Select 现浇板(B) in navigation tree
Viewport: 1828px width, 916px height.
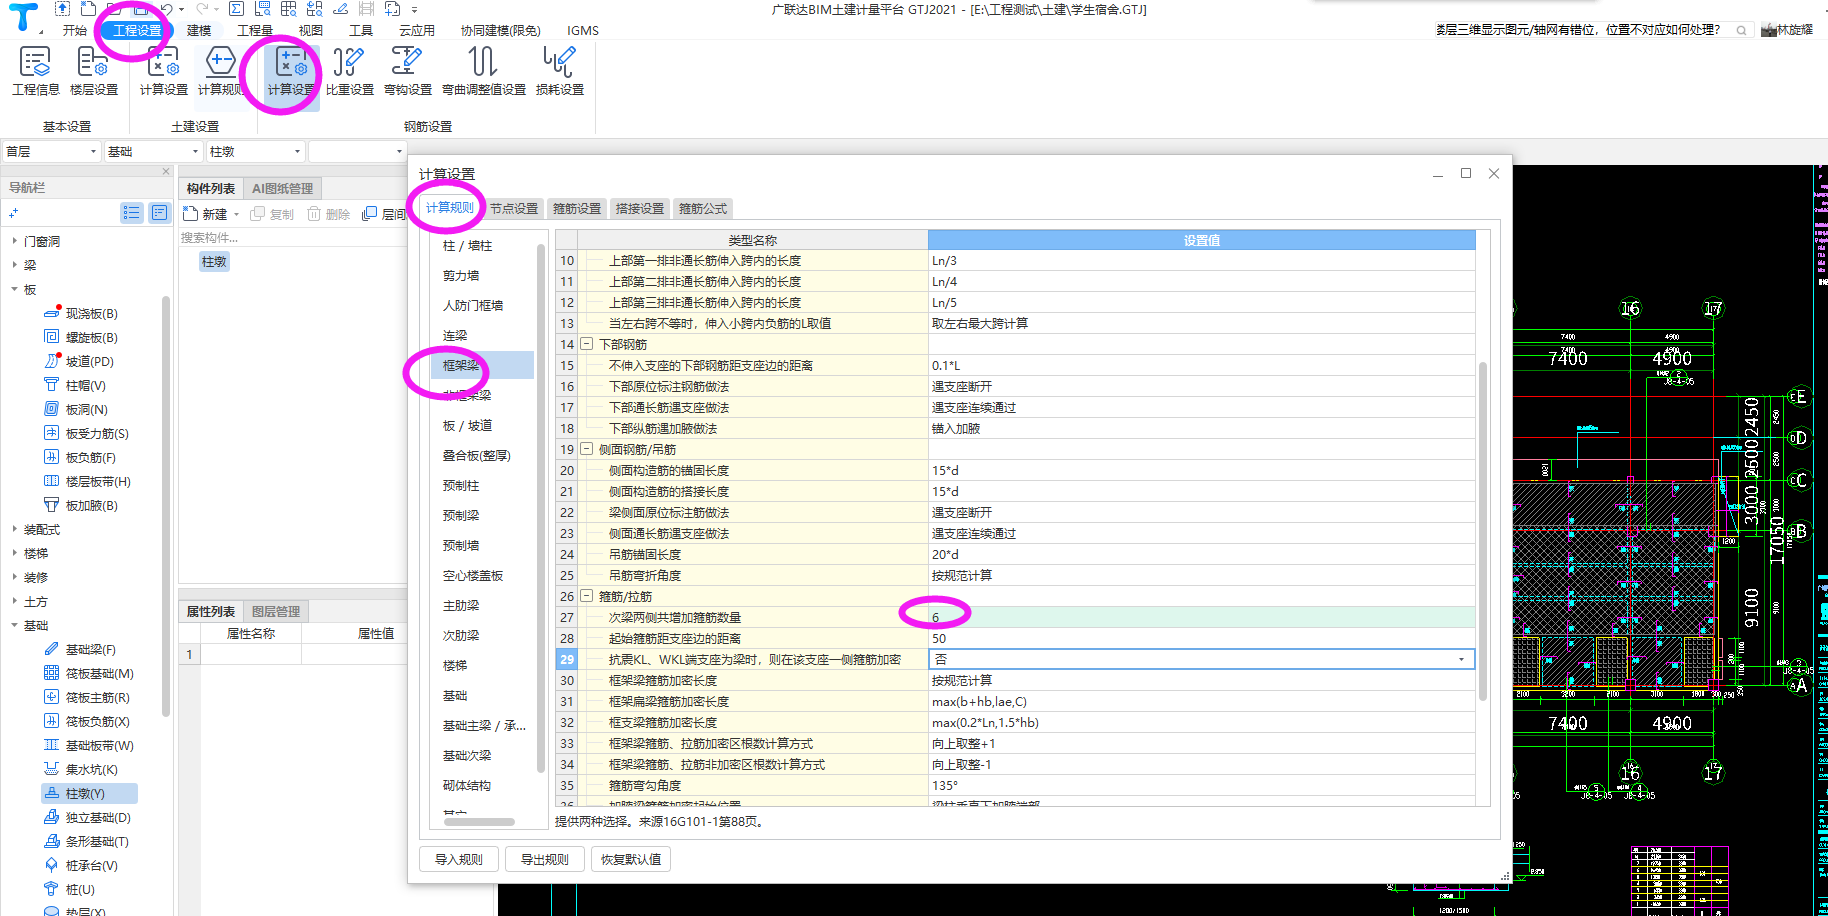(81, 313)
